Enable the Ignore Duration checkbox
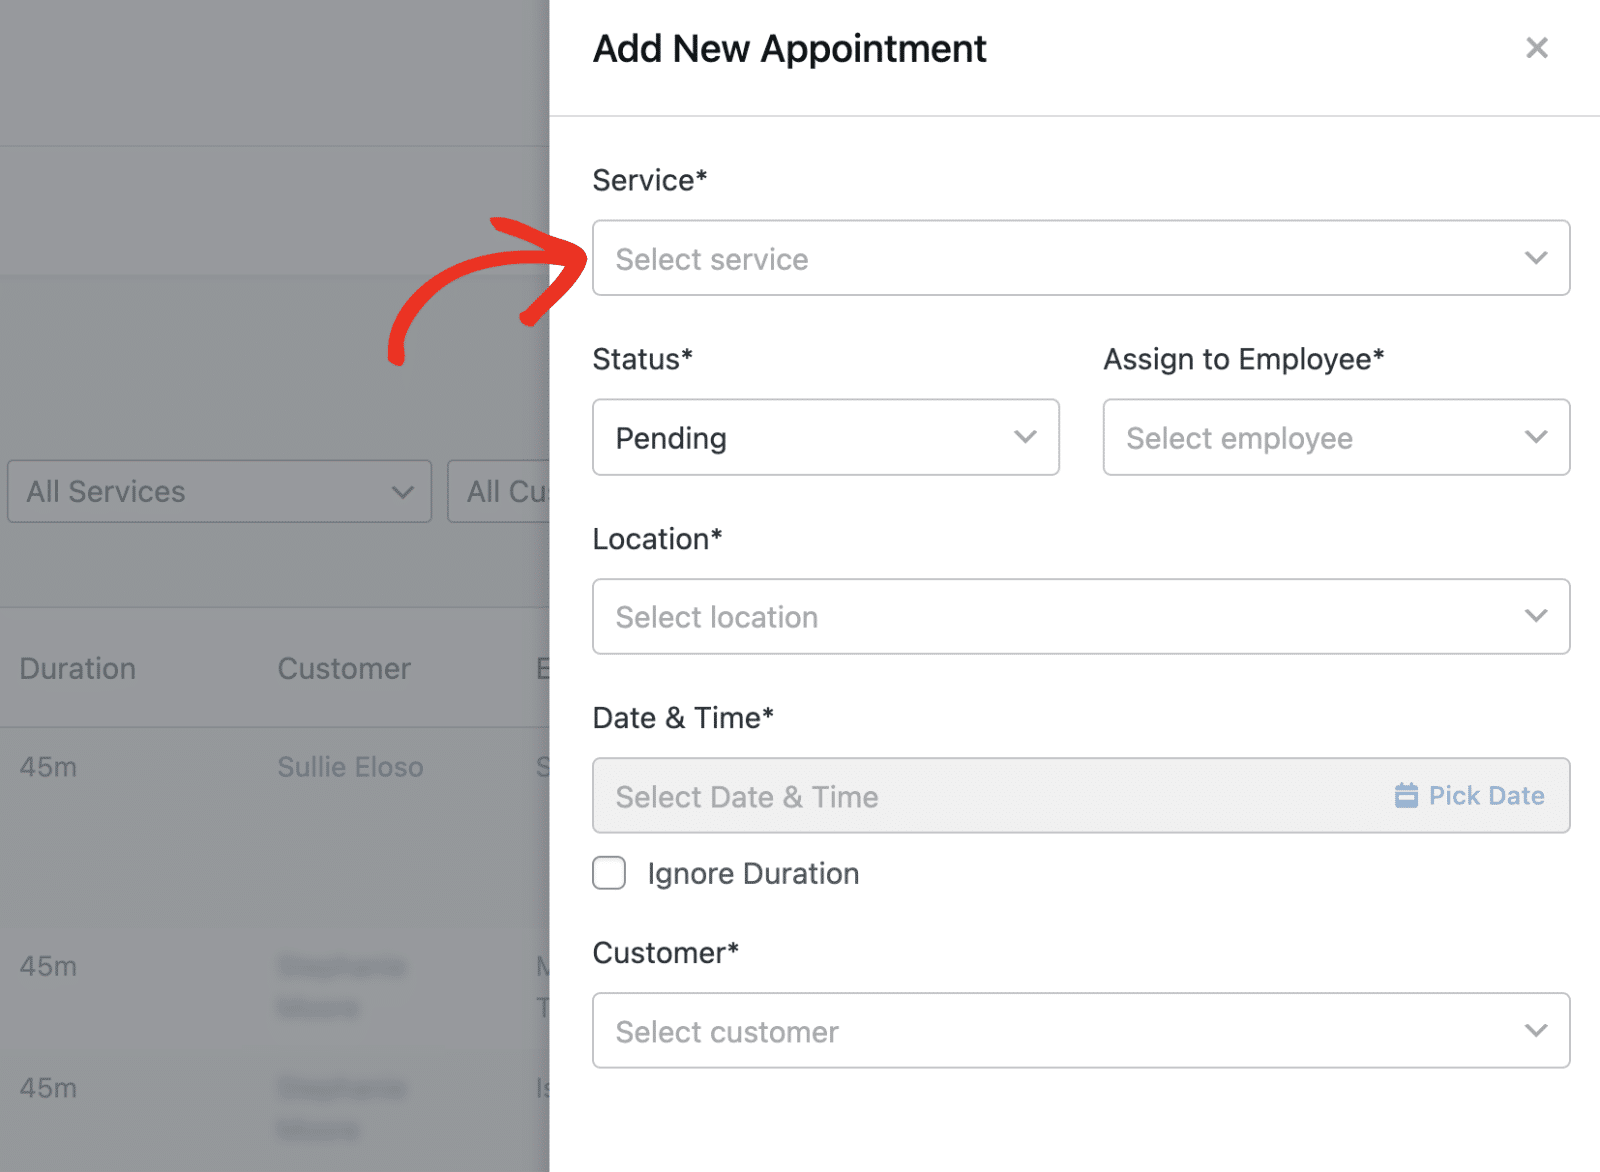Image resolution: width=1600 pixels, height=1172 pixels. (x=609, y=873)
